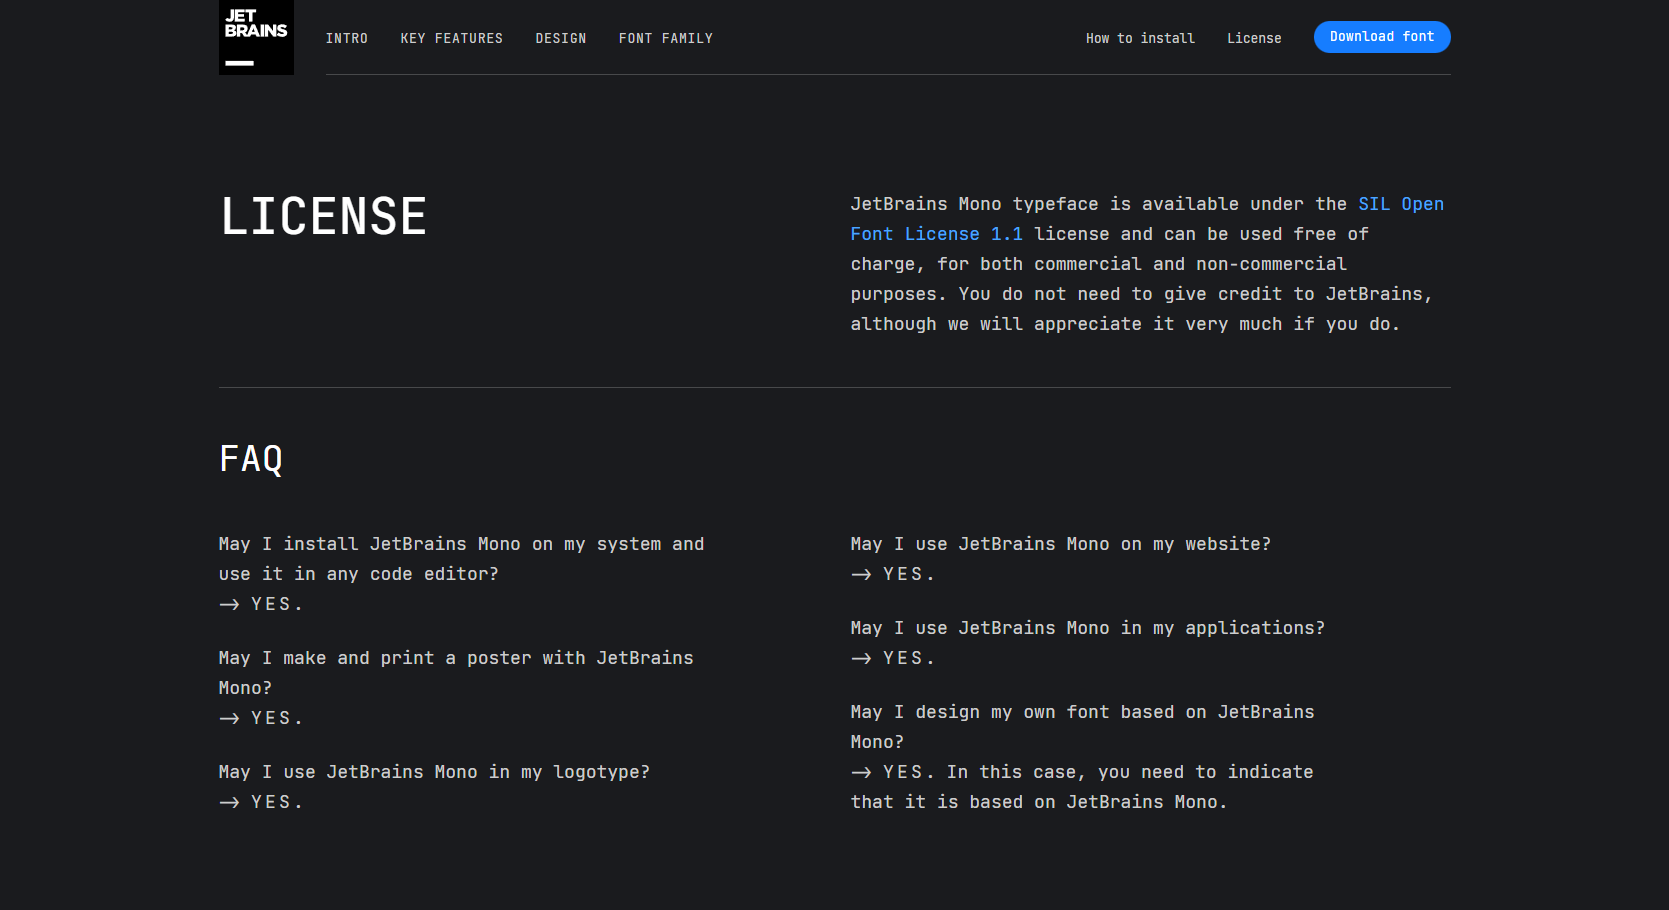Click the Download font button
Viewport: 1669px width, 910px height.
(x=1382, y=37)
